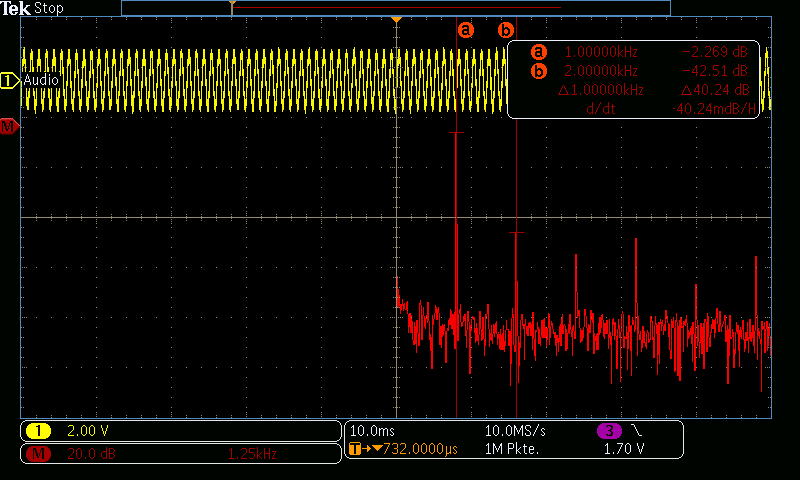The width and height of the screenshot is (800, 480).
Task: Click the 20.0 dB math scale readout
Action: pos(91,453)
